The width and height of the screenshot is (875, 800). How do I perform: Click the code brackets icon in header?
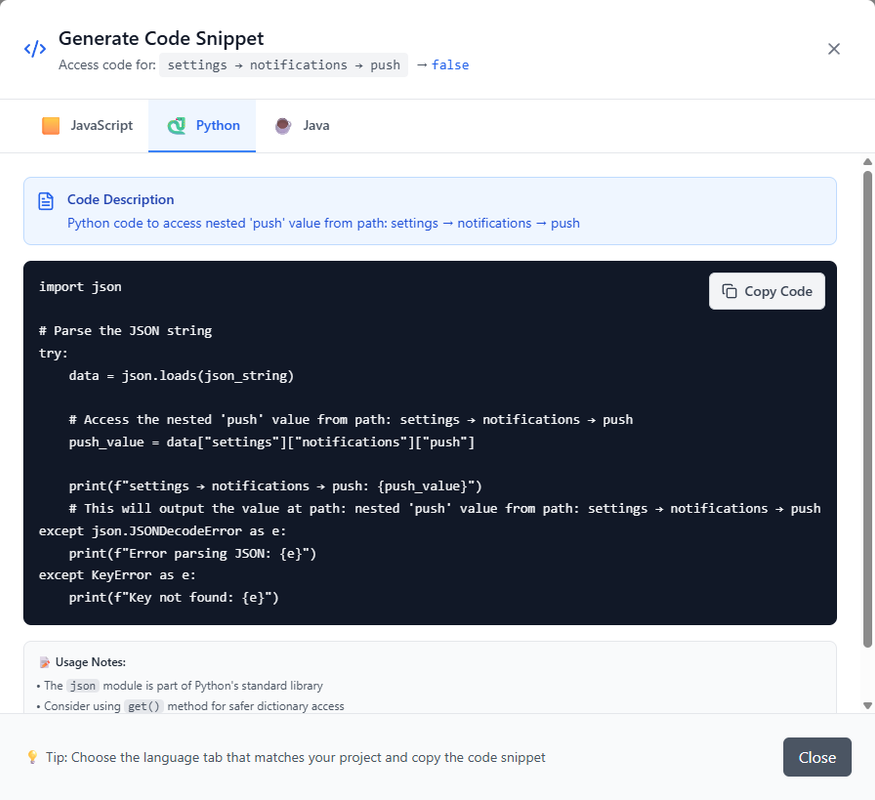coord(35,49)
